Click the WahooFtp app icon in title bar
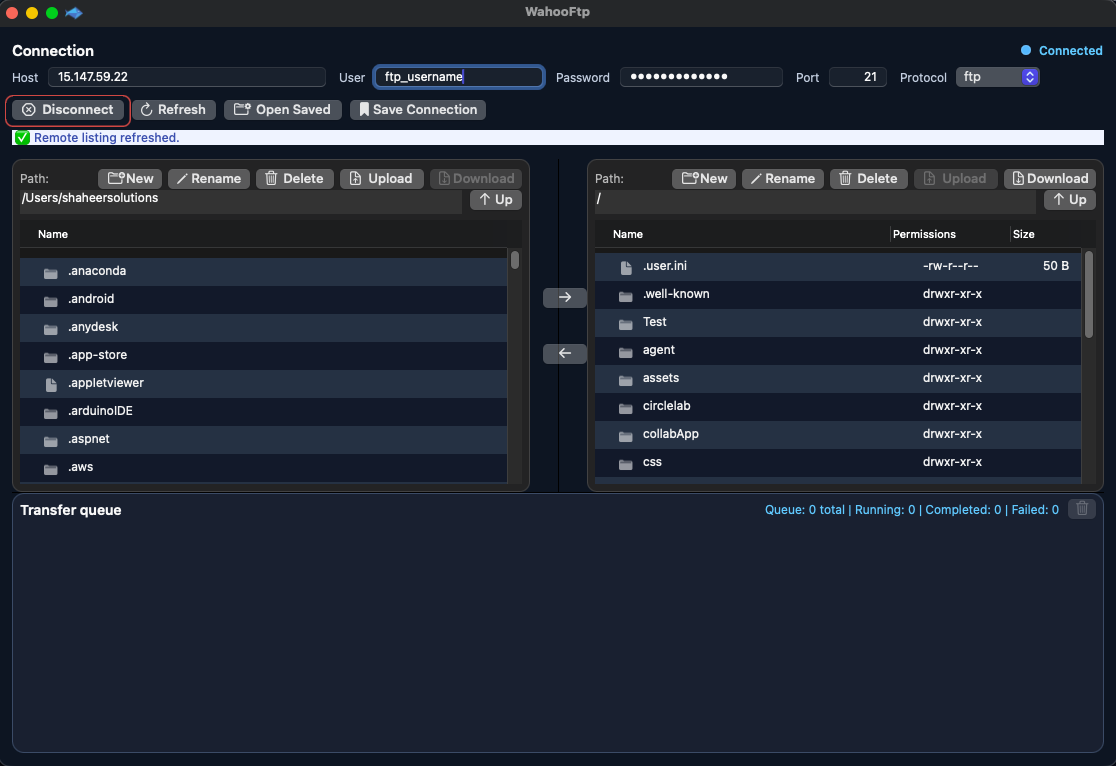 pos(74,13)
